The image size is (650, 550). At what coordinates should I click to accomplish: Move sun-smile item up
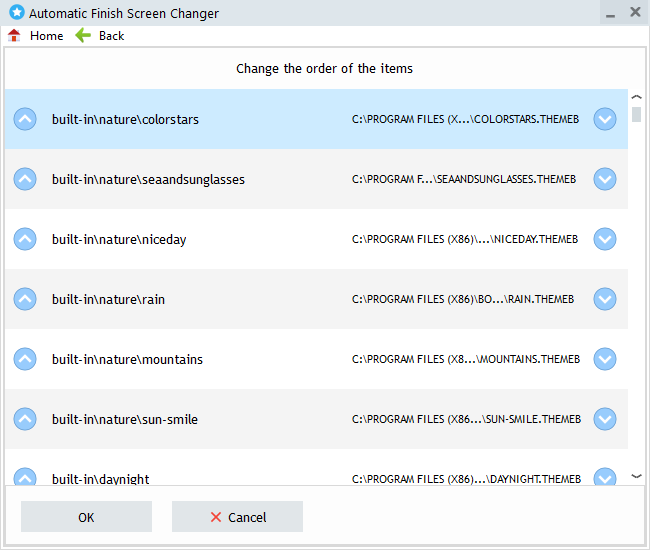[x=25, y=419]
